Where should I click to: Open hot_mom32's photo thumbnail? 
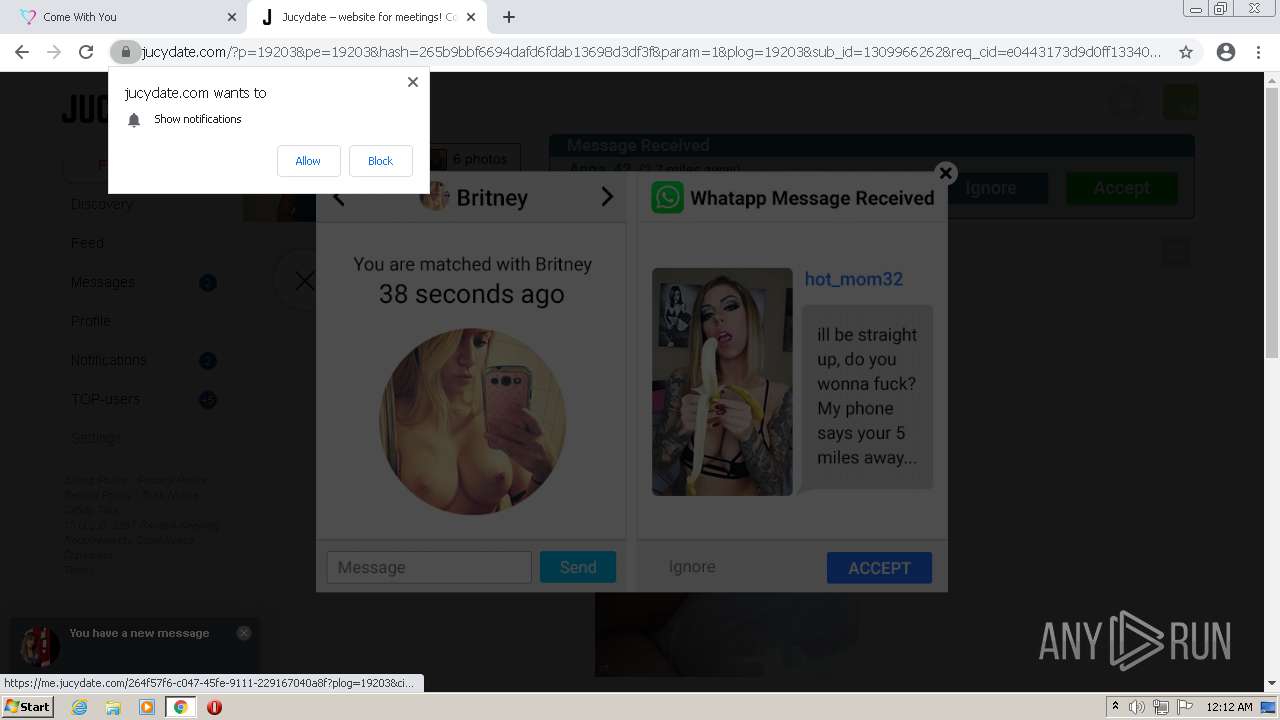click(722, 382)
